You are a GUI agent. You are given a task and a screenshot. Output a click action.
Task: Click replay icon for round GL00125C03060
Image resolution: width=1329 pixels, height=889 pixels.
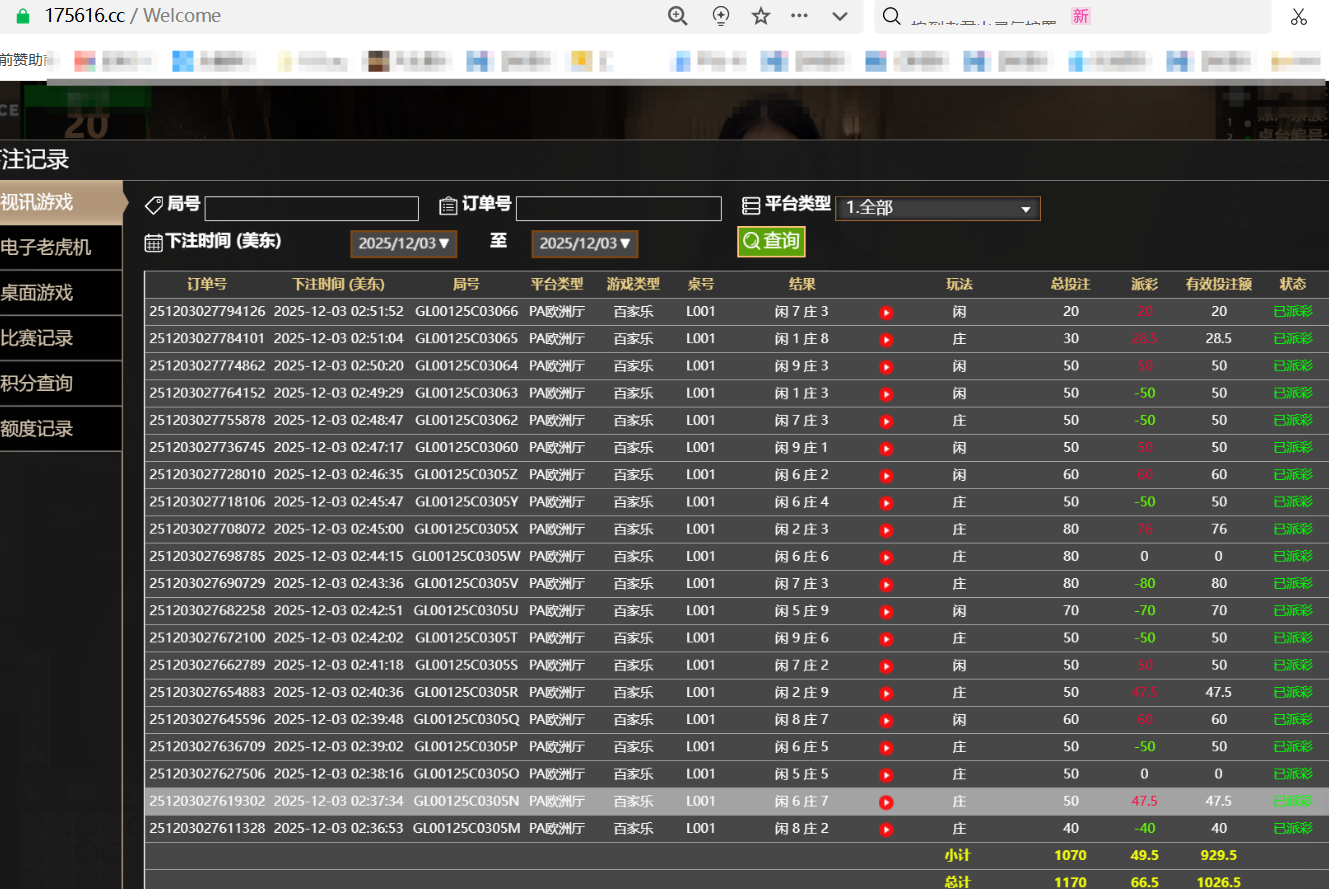[886, 448]
